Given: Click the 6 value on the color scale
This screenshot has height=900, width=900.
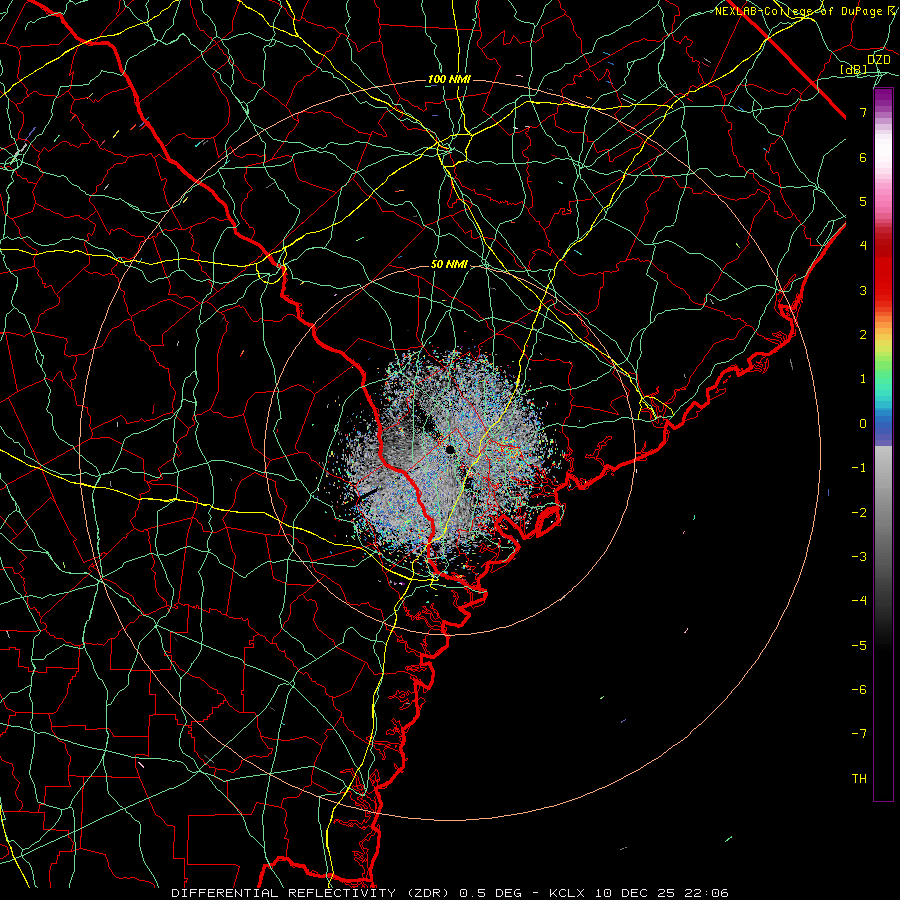Looking at the screenshot, I should [x=863, y=157].
